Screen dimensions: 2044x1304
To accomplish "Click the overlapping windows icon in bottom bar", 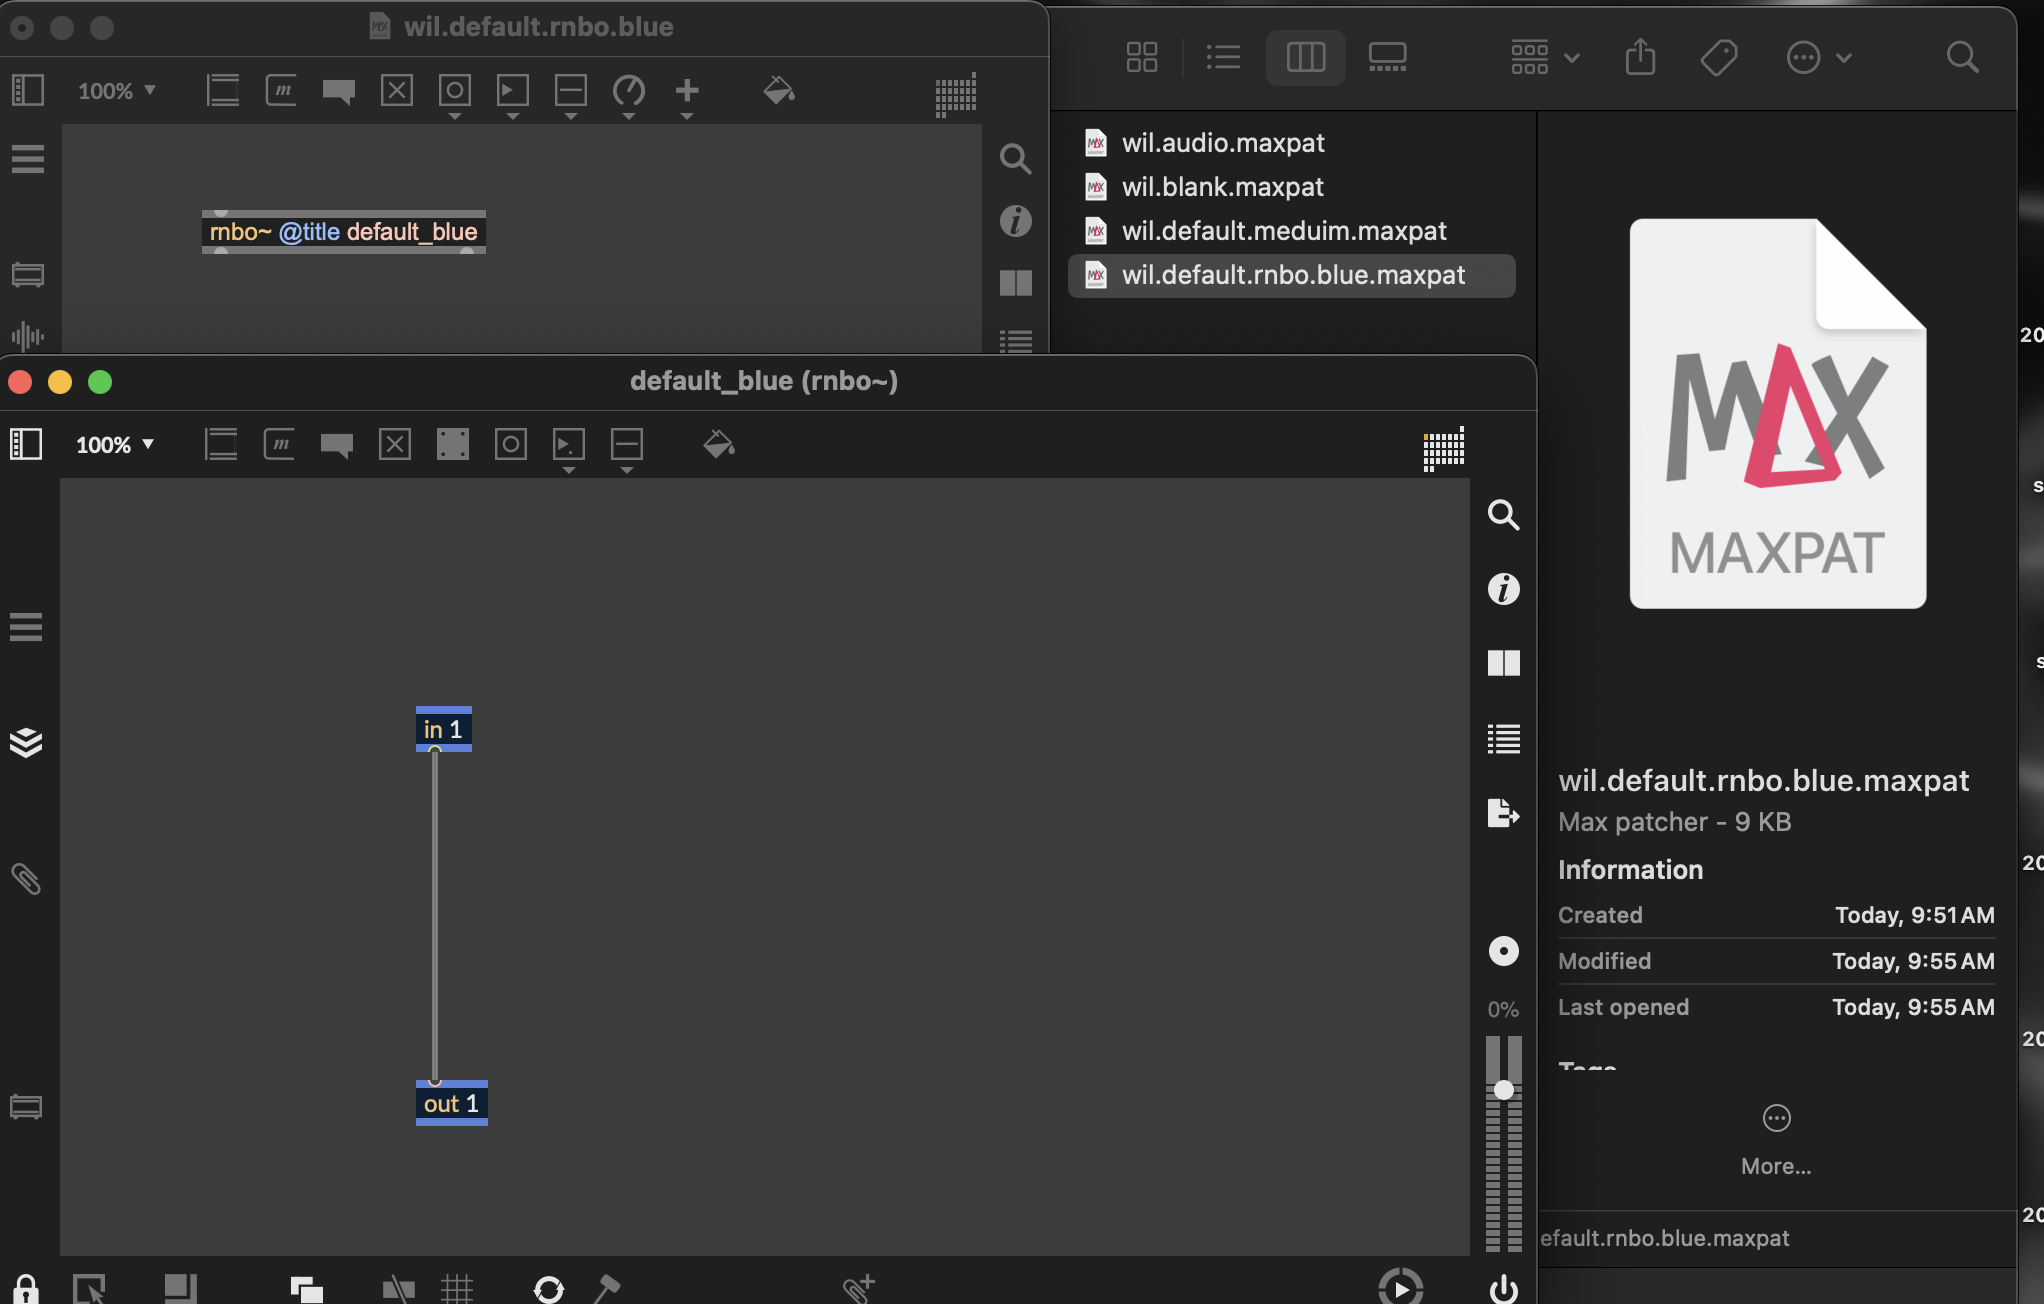I will [306, 1289].
